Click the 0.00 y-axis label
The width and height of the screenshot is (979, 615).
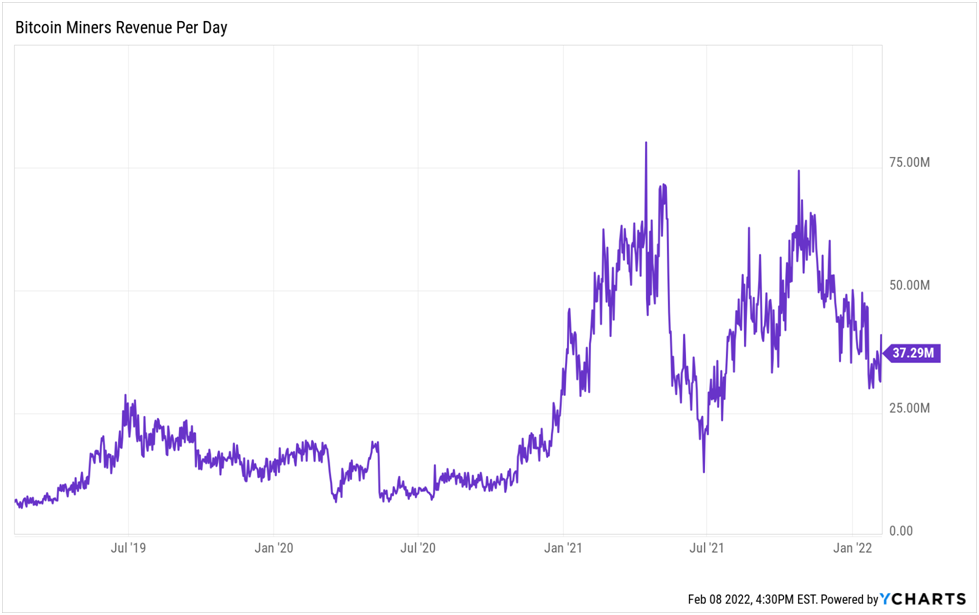(x=900, y=531)
